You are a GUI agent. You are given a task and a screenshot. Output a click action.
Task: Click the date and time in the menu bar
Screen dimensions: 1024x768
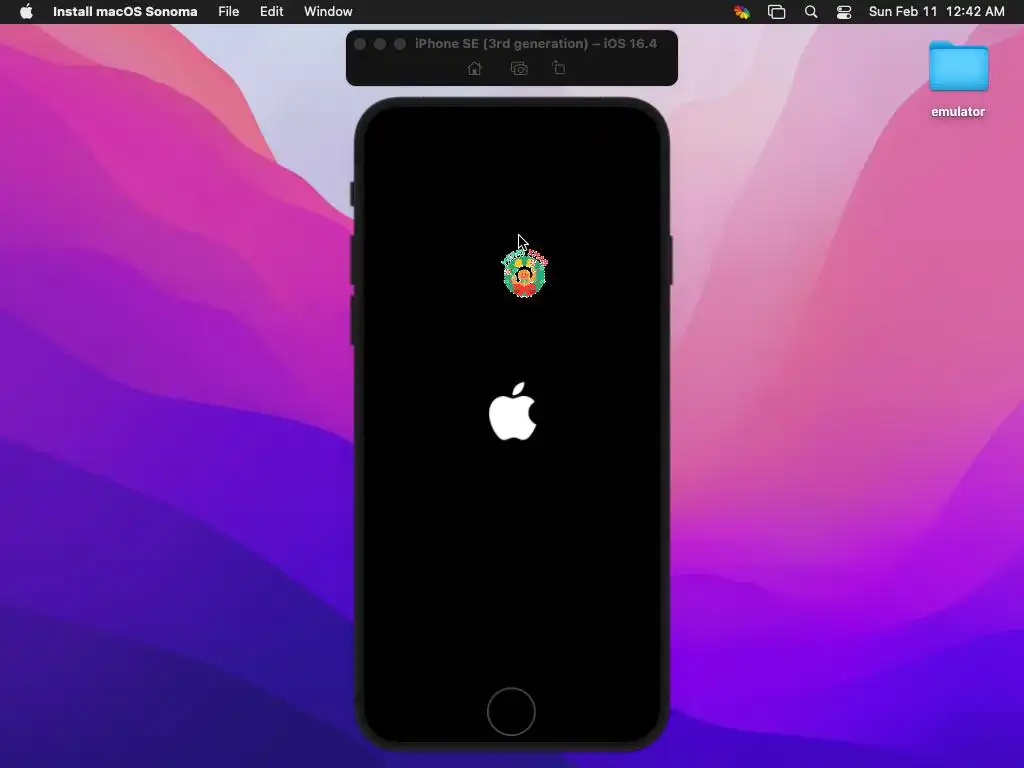[x=936, y=11]
